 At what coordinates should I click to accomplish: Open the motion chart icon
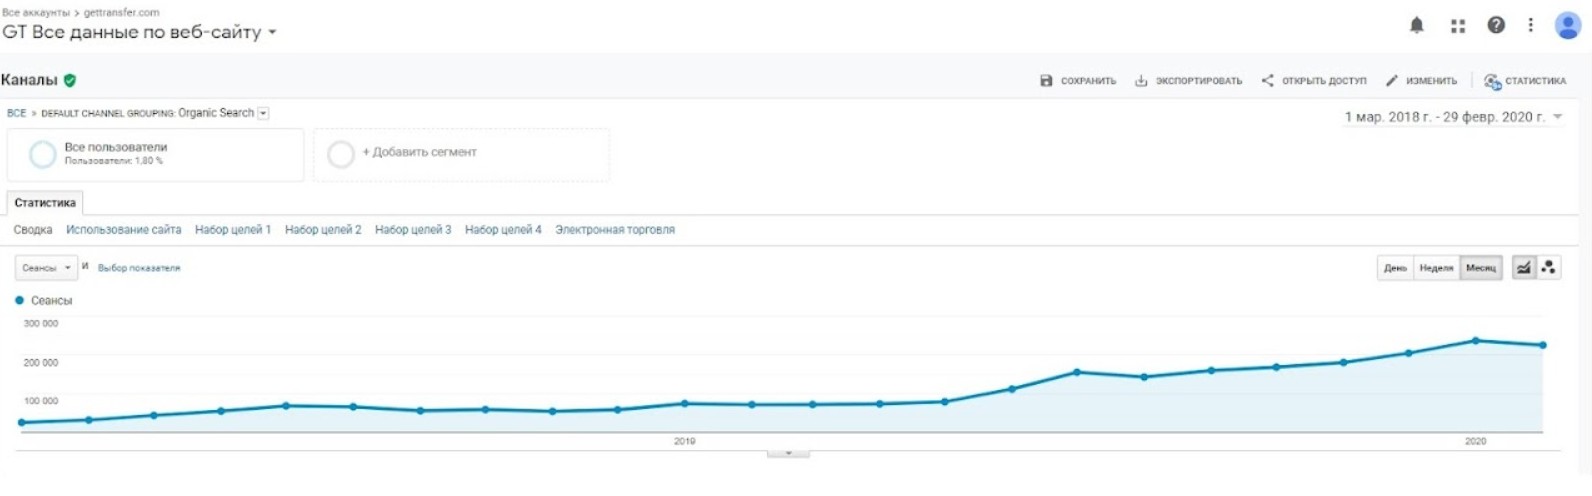pyautogui.click(x=1549, y=267)
